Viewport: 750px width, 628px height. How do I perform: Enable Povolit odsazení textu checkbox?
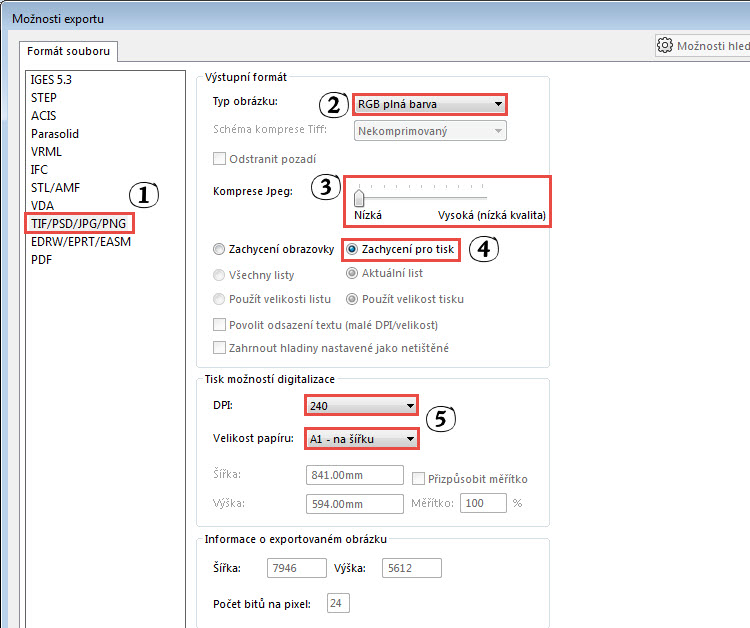(219, 325)
